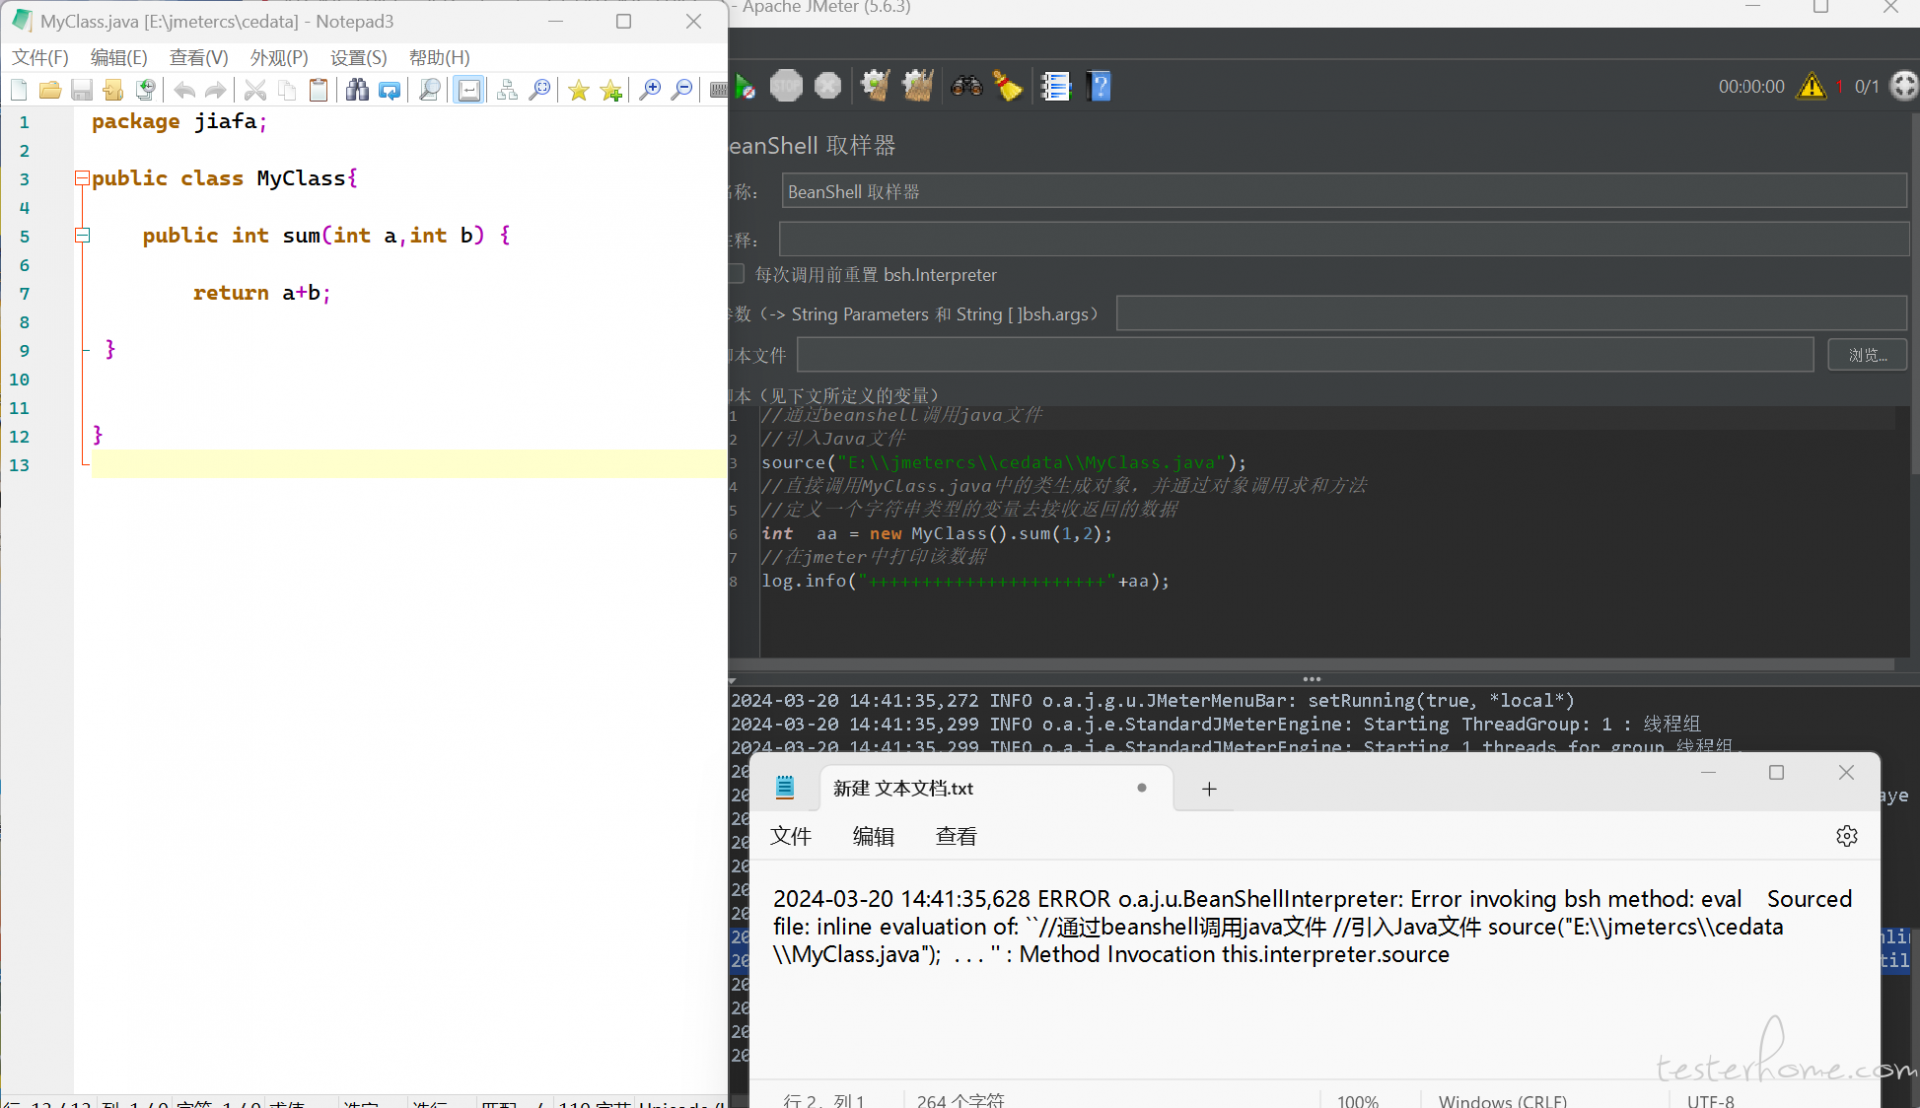Click the New file icon in Notepad3

pyautogui.click(x=19, y=90)
